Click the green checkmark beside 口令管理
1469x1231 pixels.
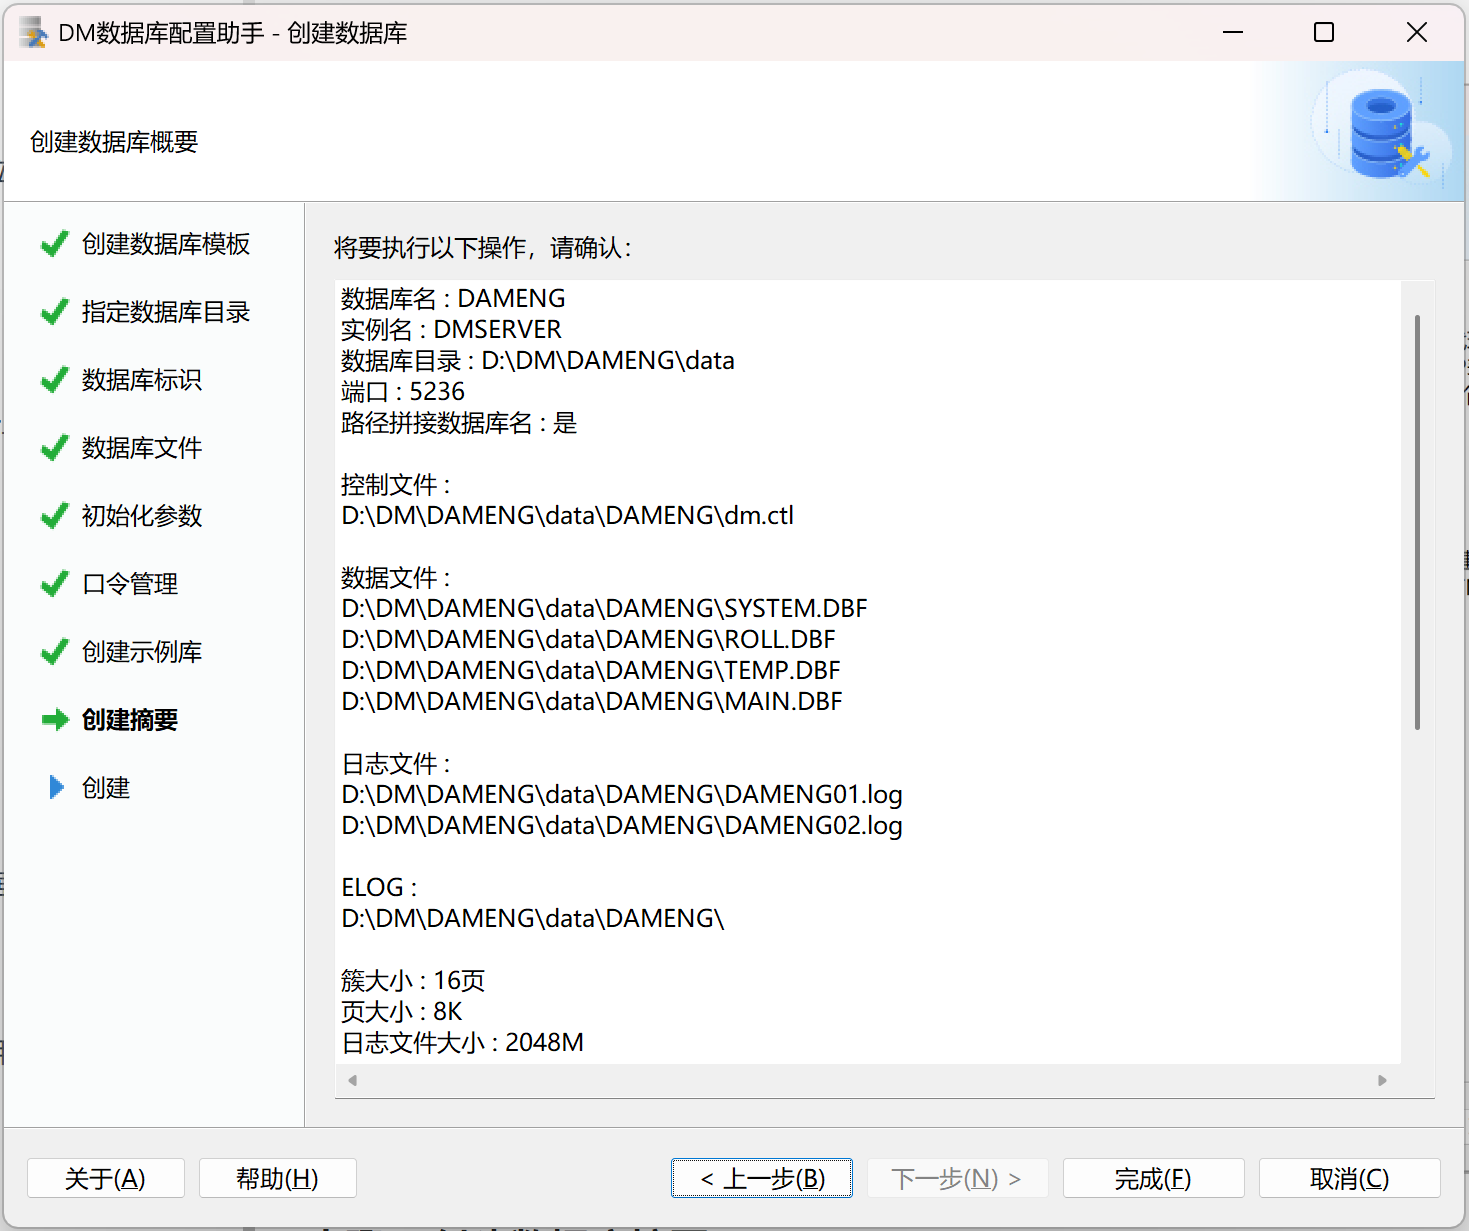pos(54,584)
